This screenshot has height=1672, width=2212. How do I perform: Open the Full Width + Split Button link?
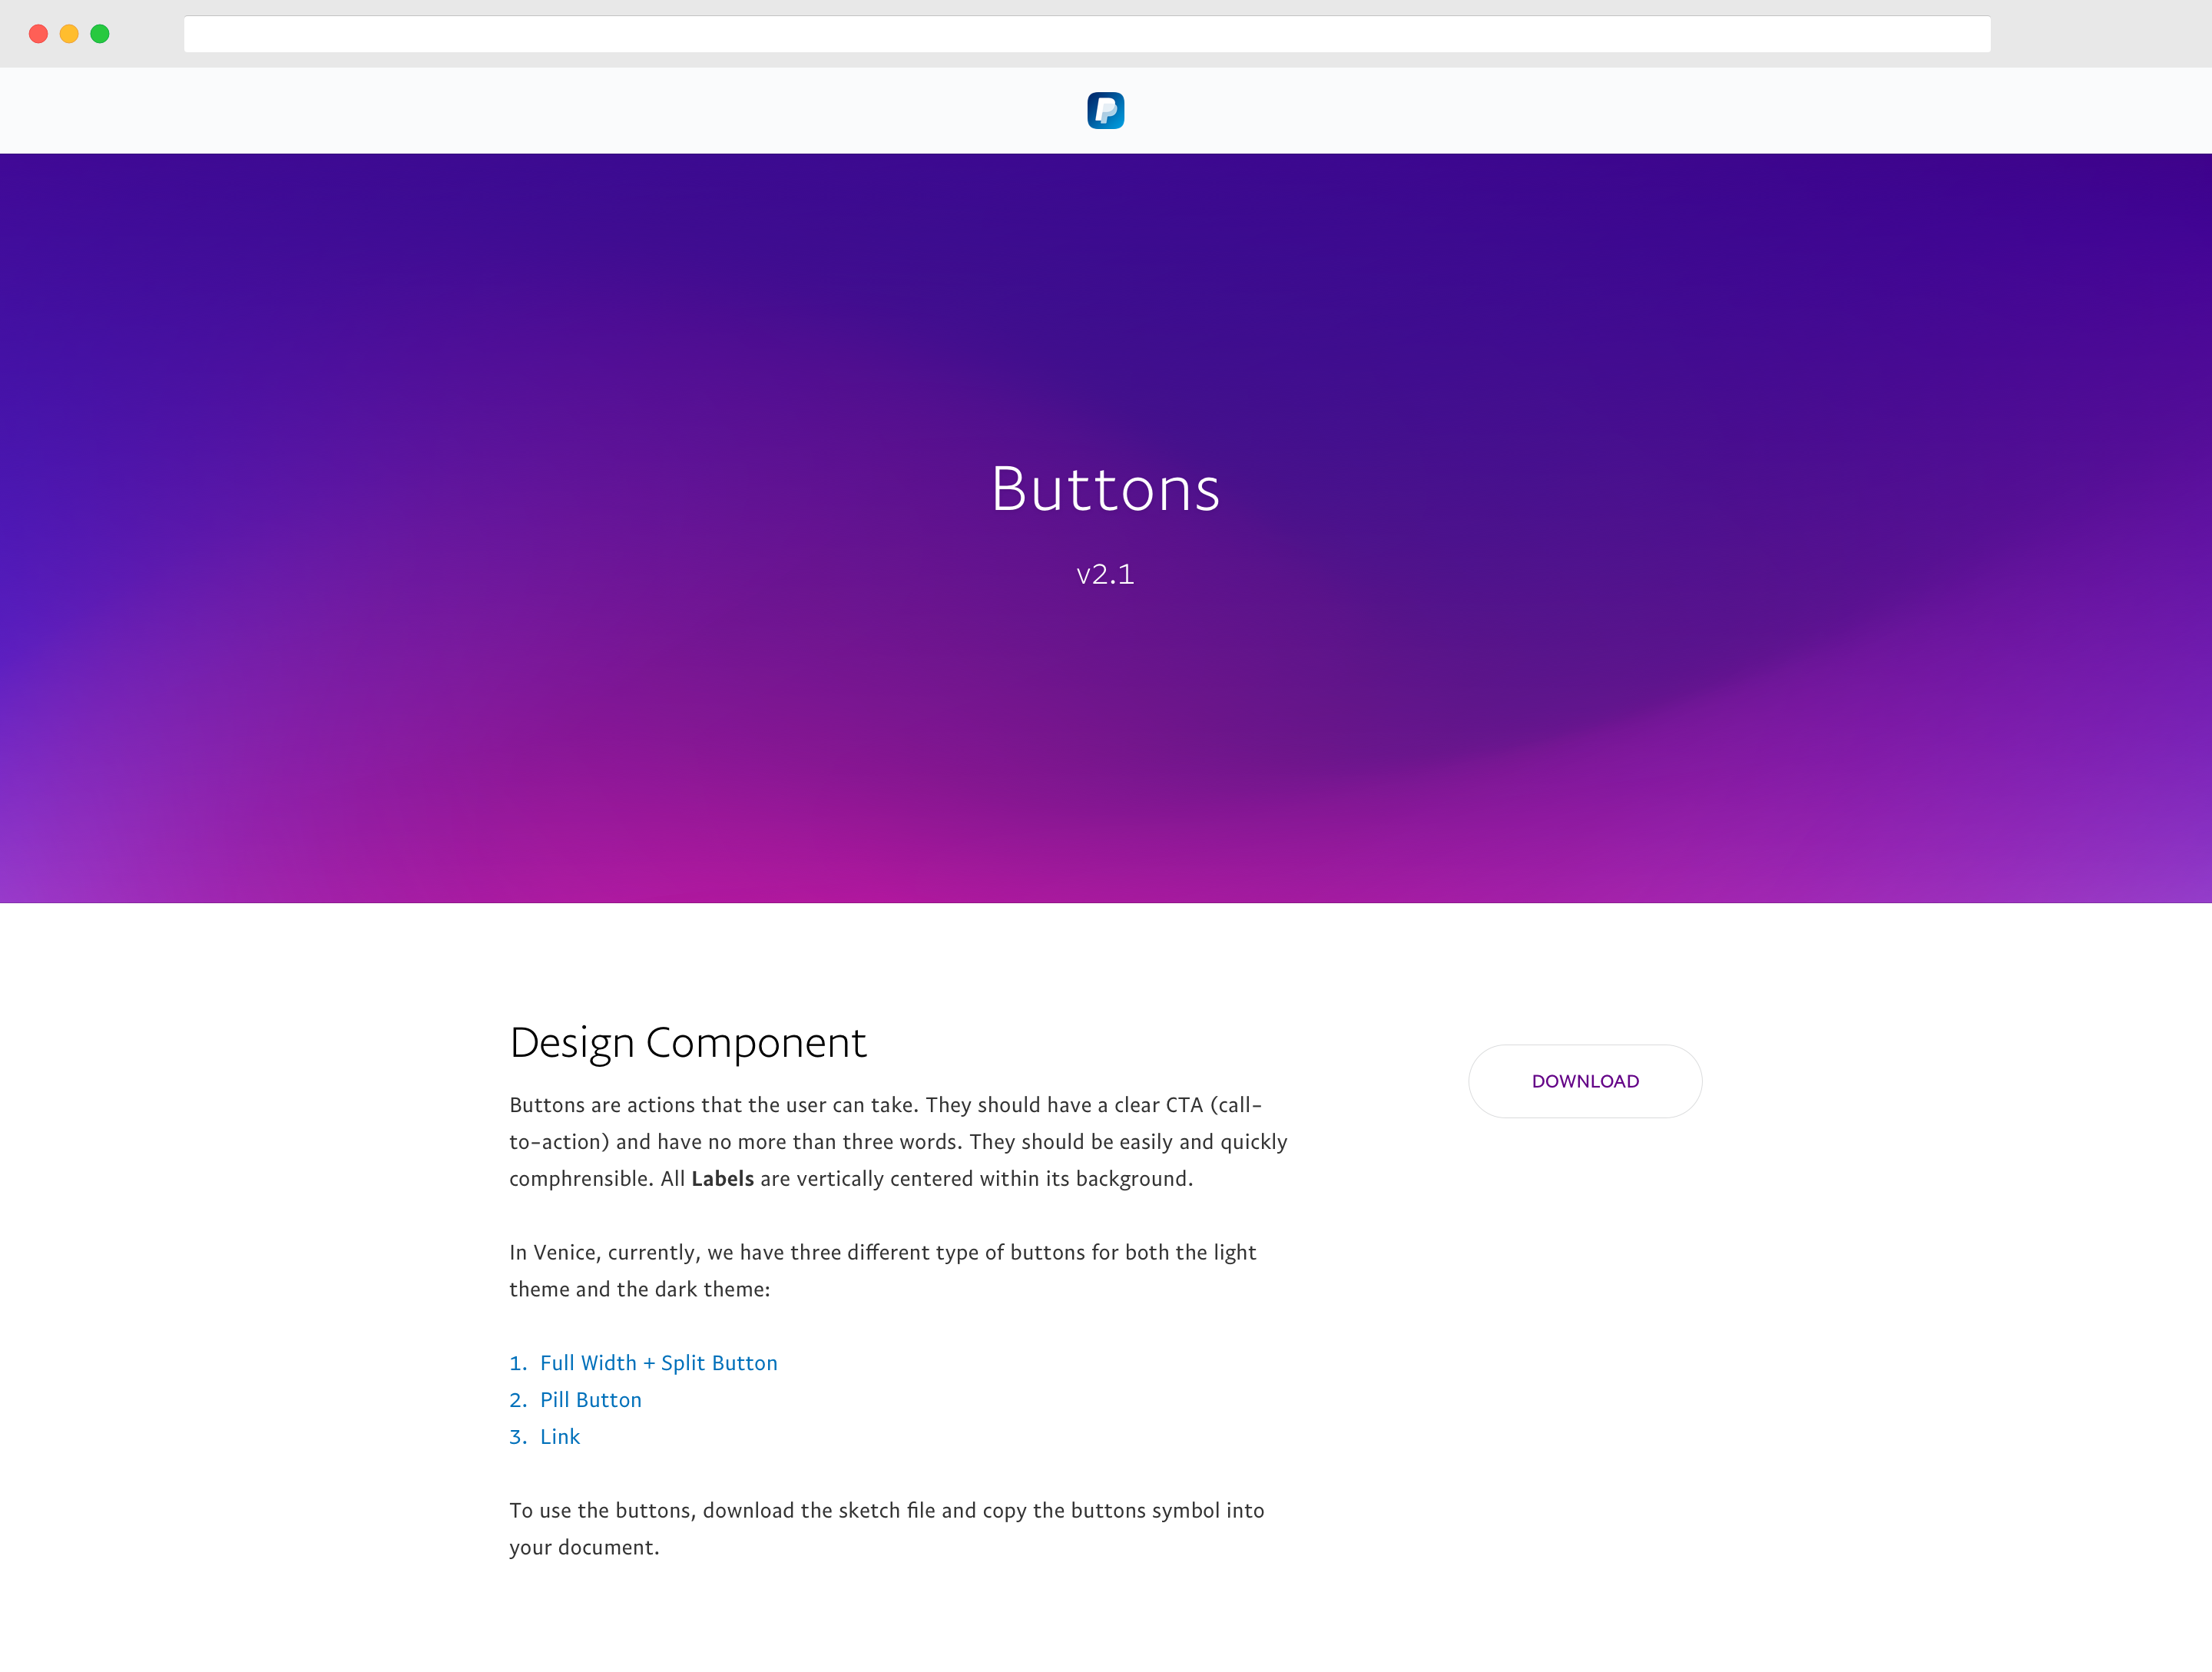(x=658, y=1363)
